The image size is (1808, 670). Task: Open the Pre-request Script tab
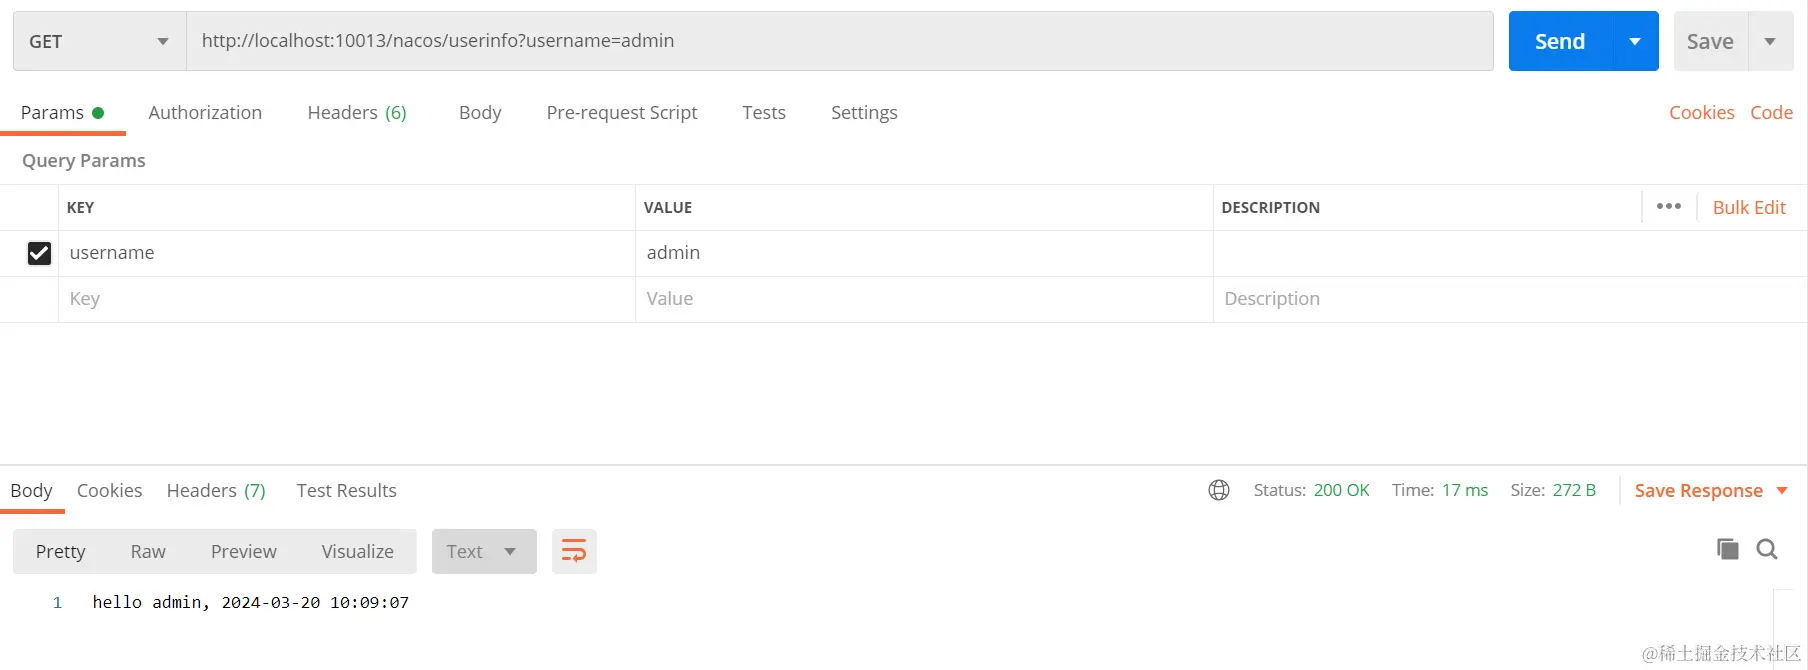pyautogui.click(x=621, y=113)
